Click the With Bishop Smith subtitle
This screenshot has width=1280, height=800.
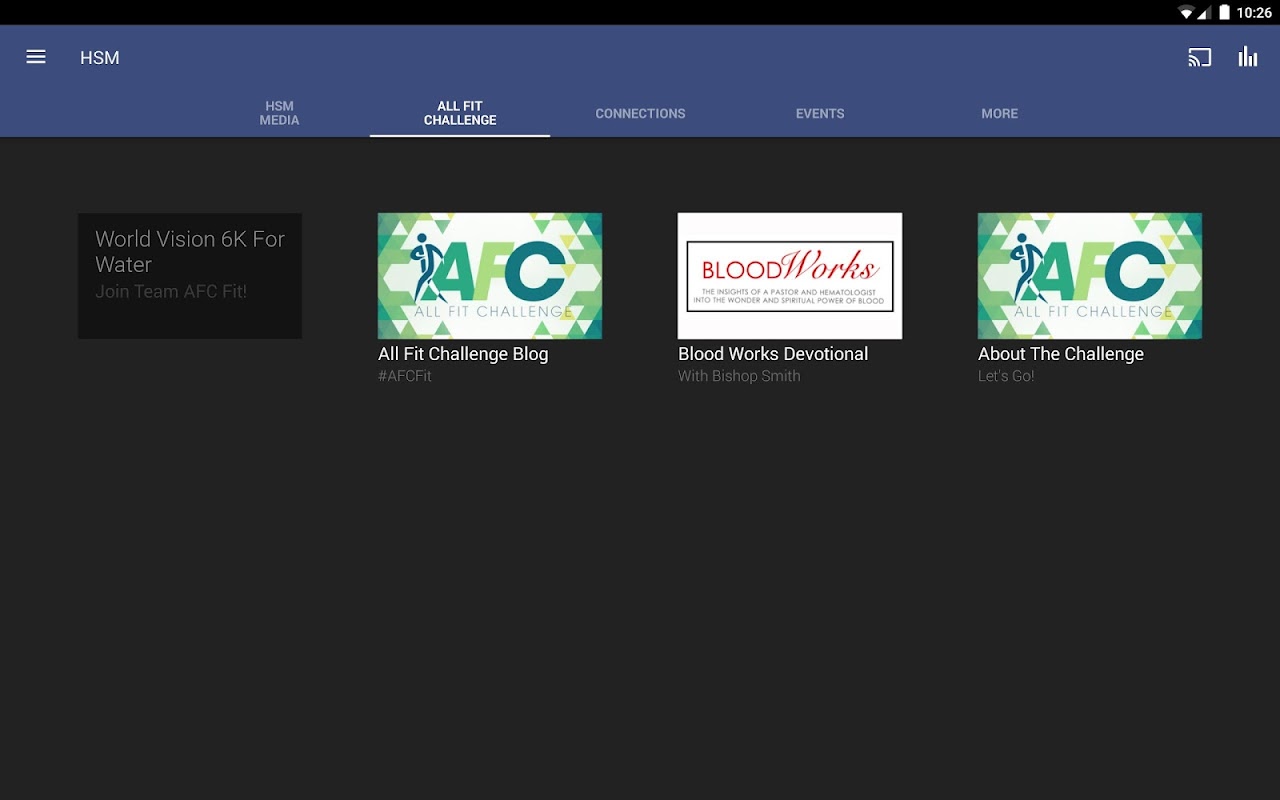coord(739,376)
